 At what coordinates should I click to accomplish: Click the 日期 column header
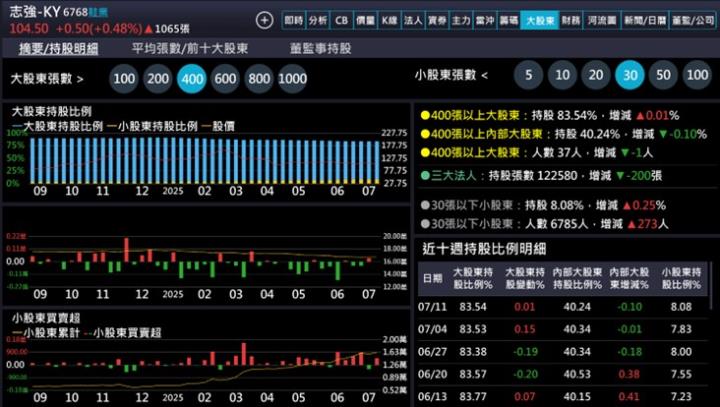coord(432,278)
